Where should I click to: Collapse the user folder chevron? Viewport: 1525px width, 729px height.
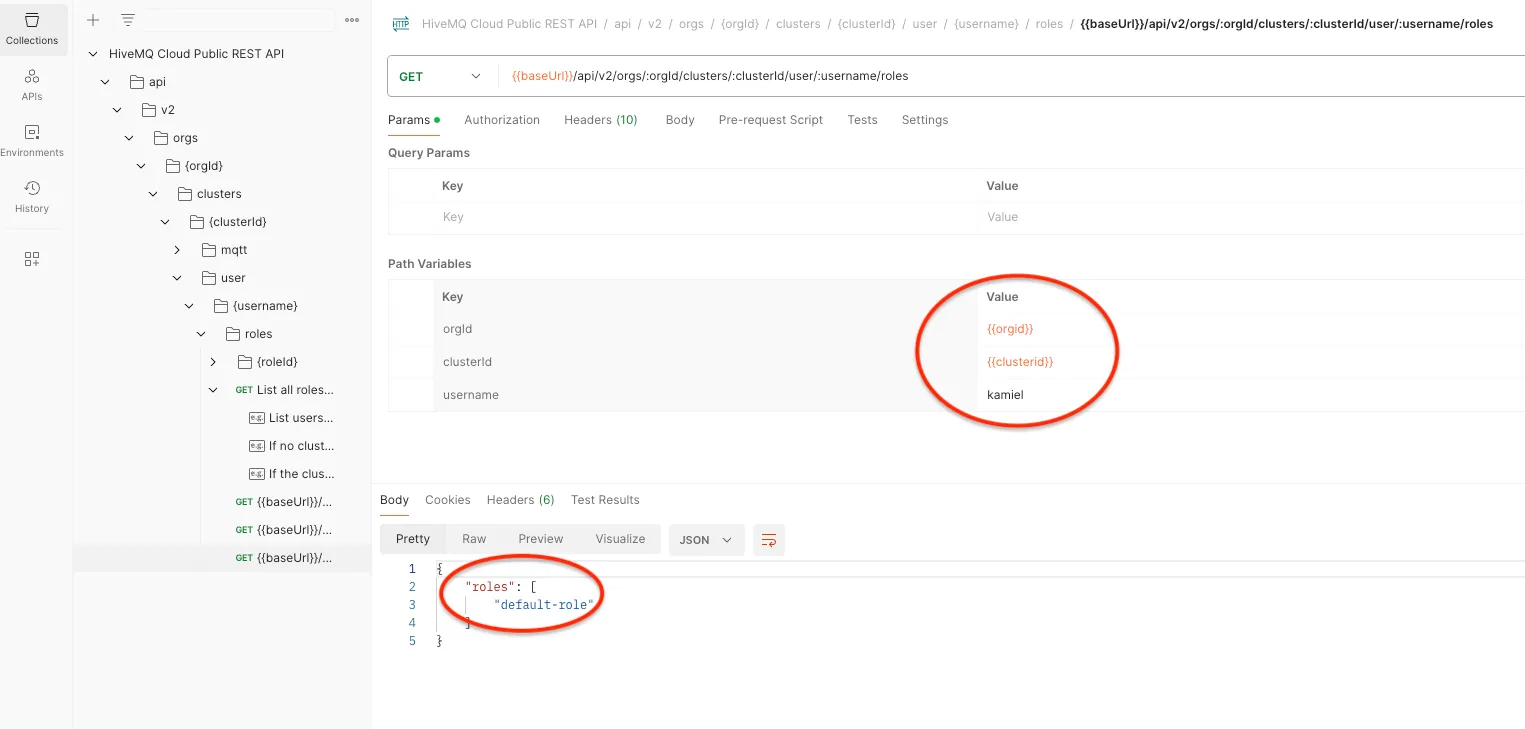click(x=177, y=278)
